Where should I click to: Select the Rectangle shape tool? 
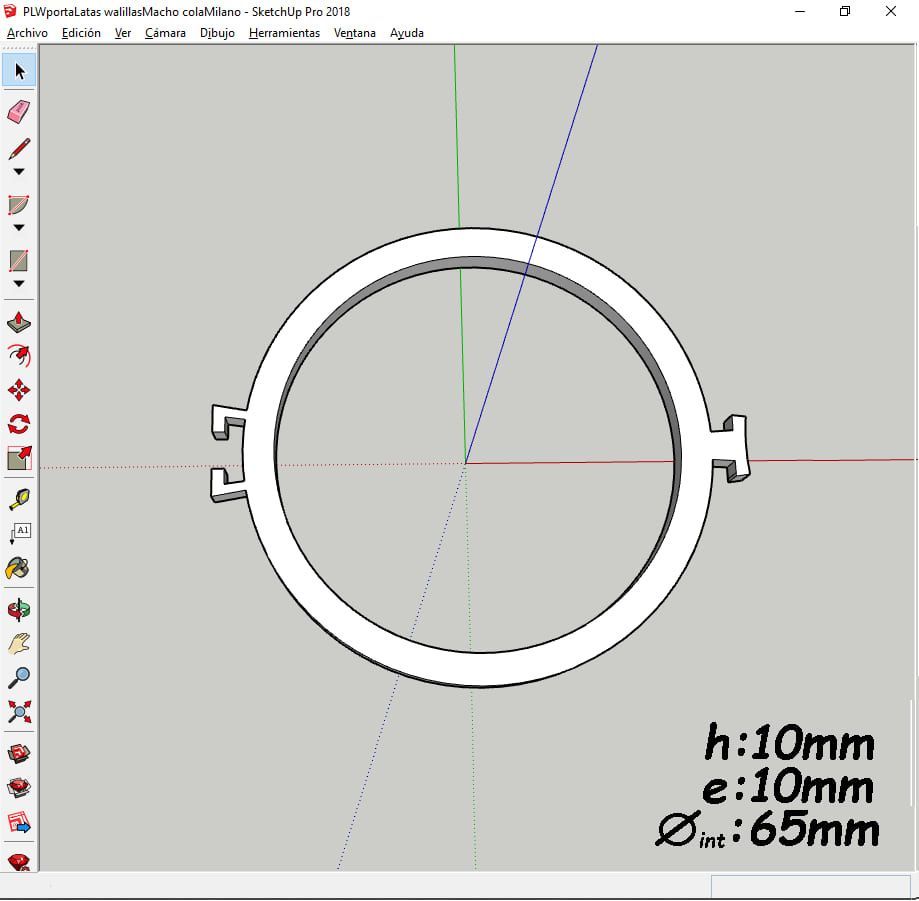[x=19, y=261]
